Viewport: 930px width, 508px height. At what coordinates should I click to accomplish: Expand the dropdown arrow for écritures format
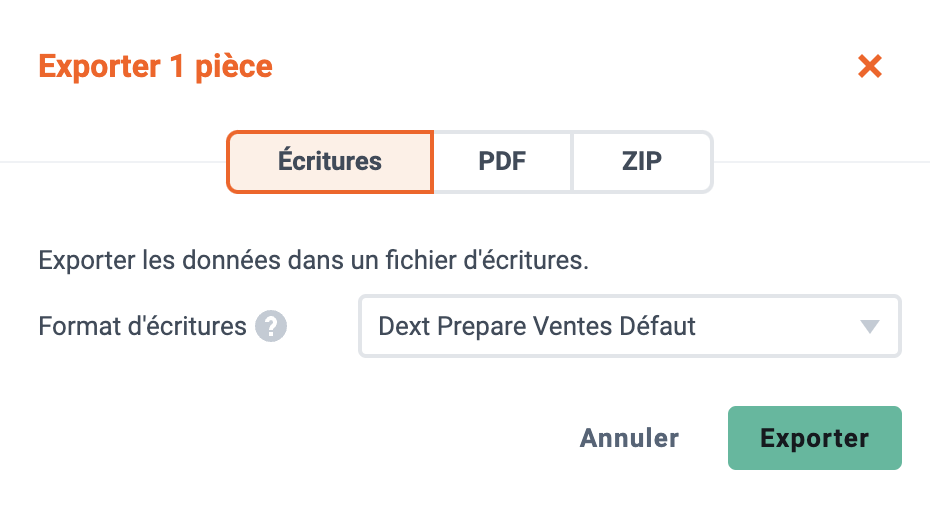pos(870,326)
